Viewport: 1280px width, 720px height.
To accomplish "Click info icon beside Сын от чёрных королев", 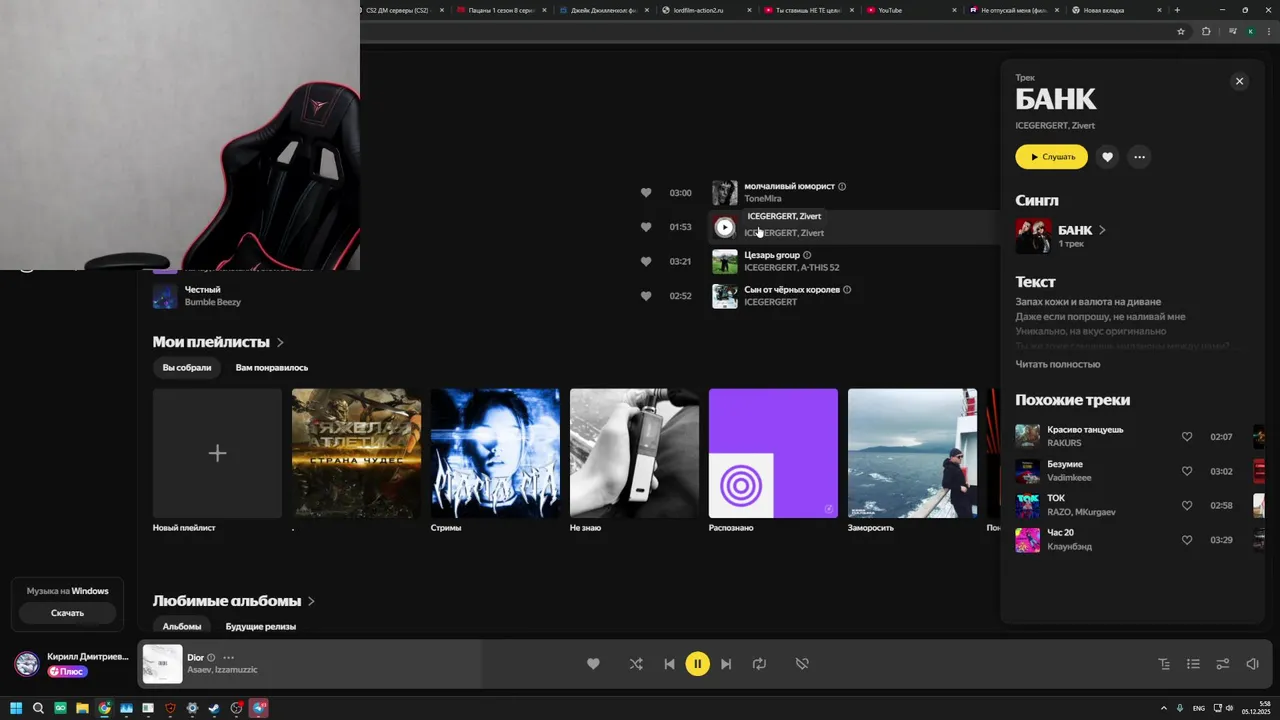I will click(x=847, y=290).
